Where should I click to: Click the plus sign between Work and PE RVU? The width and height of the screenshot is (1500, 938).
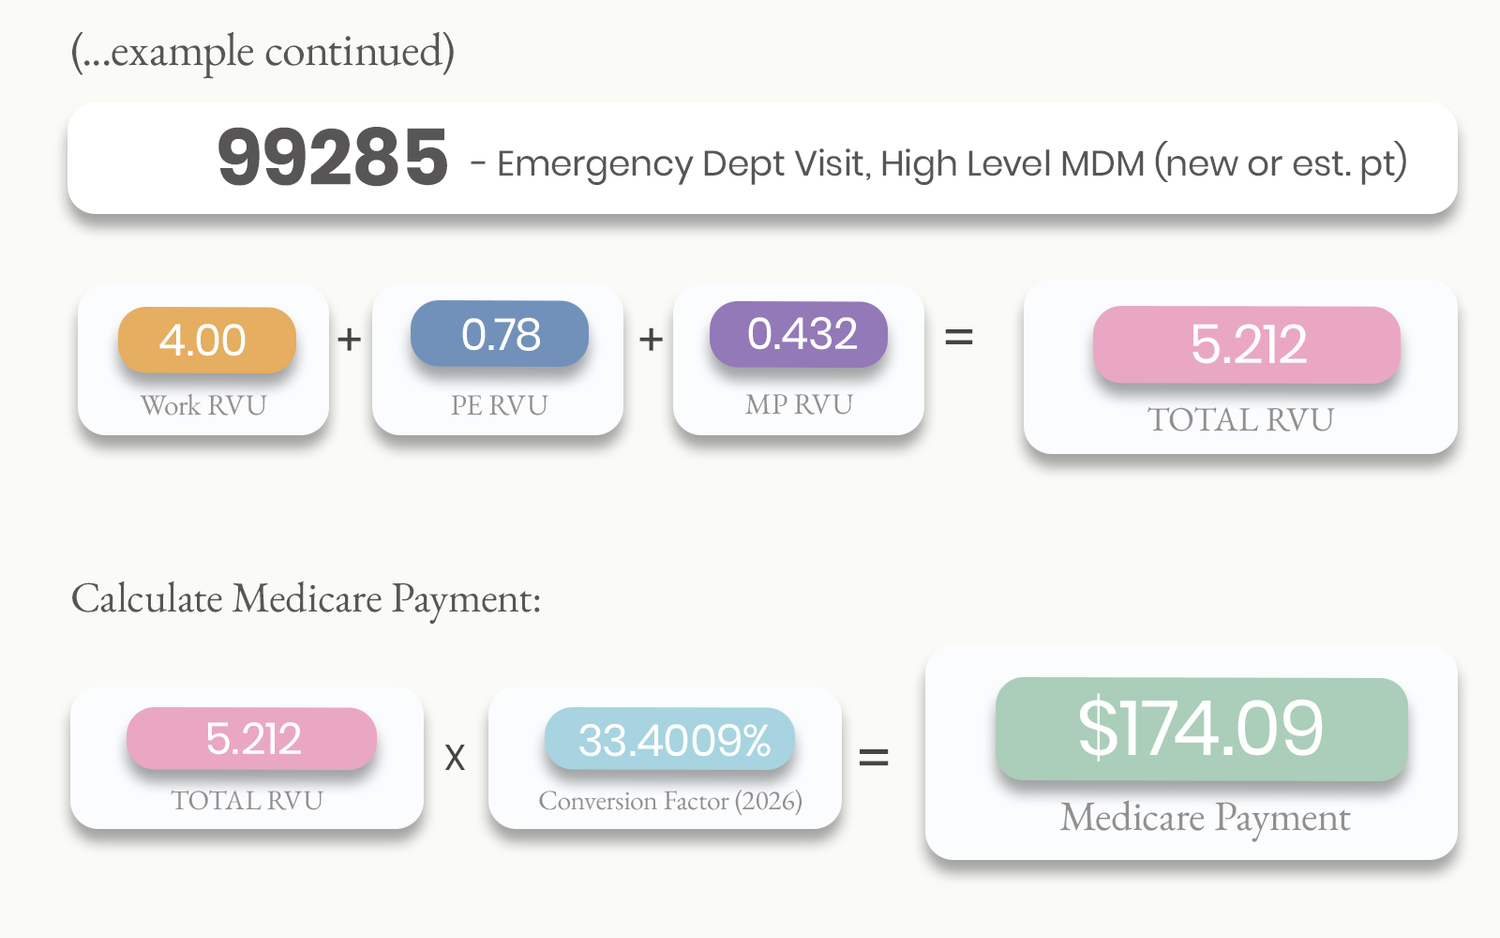click(349, 340)
